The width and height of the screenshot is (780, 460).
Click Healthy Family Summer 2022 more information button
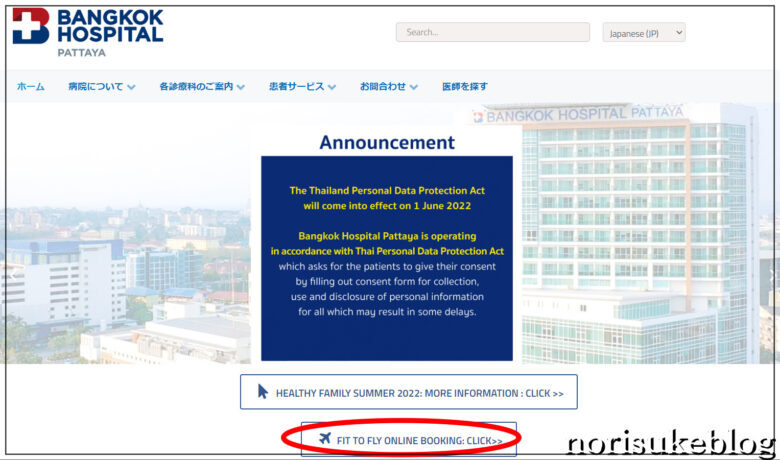pyautogui.click(x=408, y=392)
